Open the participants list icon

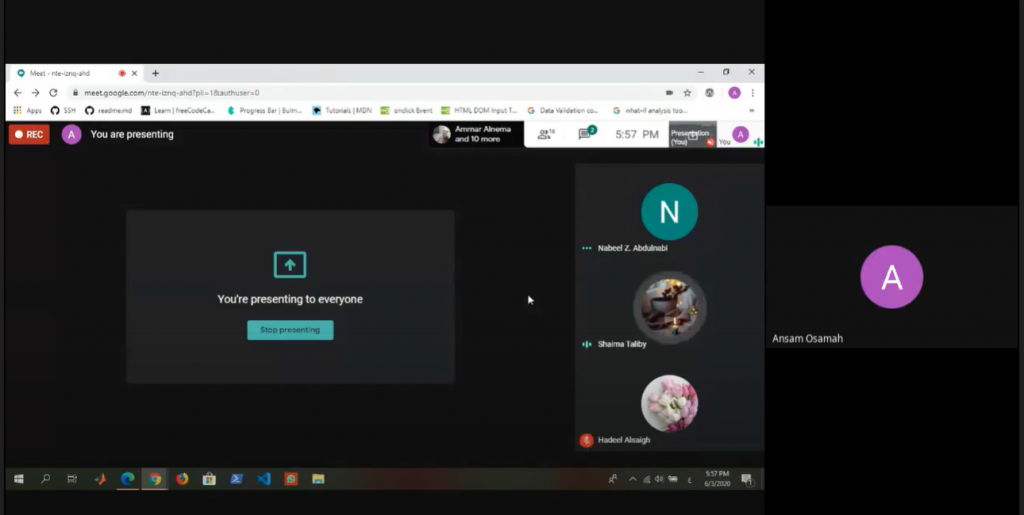tap(545, 134)
